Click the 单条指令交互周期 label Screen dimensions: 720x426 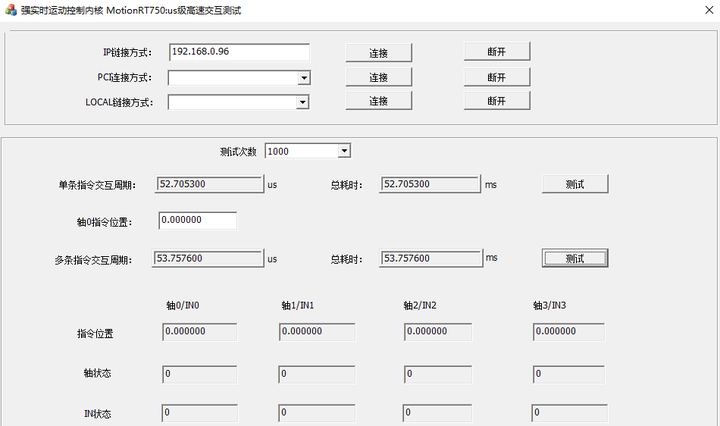[x=97, y=185]
